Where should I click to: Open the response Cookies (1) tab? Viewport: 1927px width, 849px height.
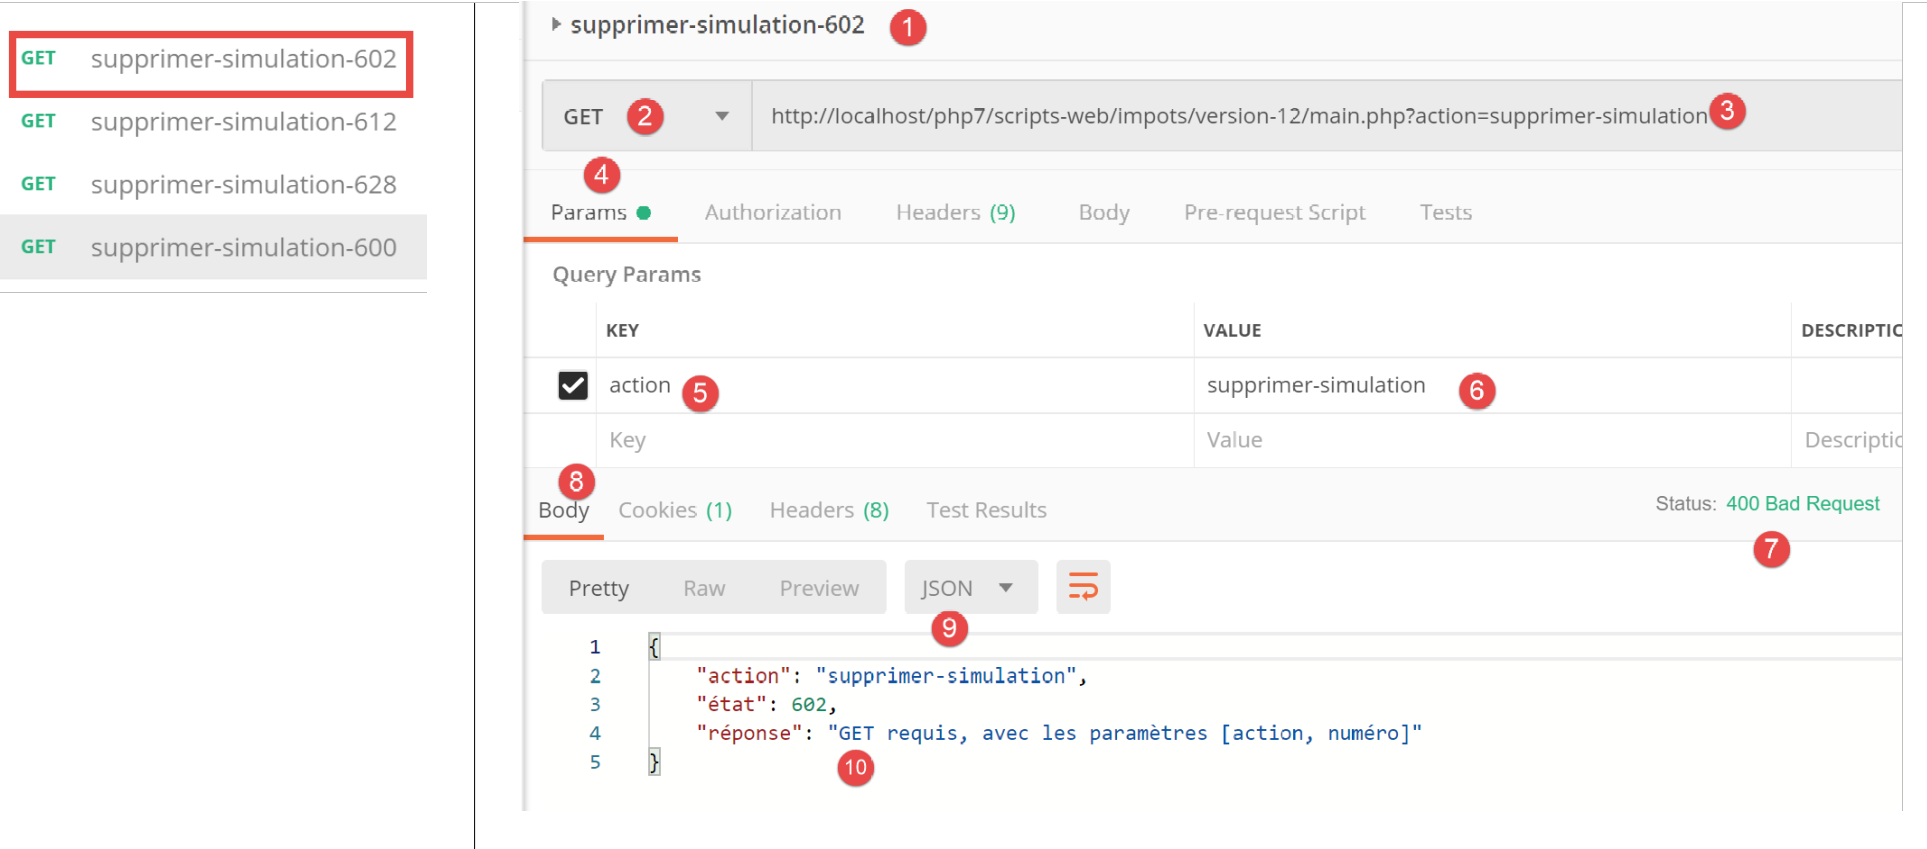click(674, 510)
